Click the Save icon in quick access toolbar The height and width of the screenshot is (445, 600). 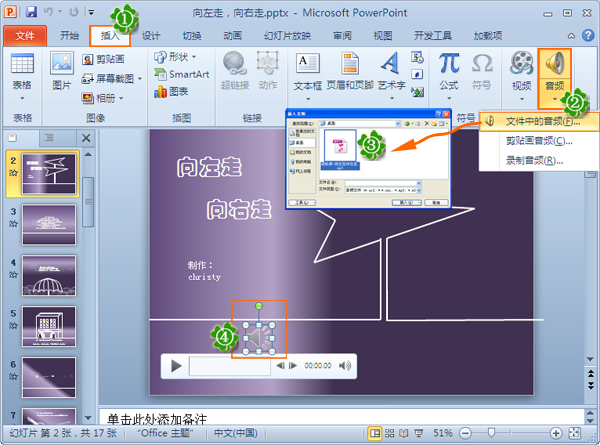coord(31,12)
